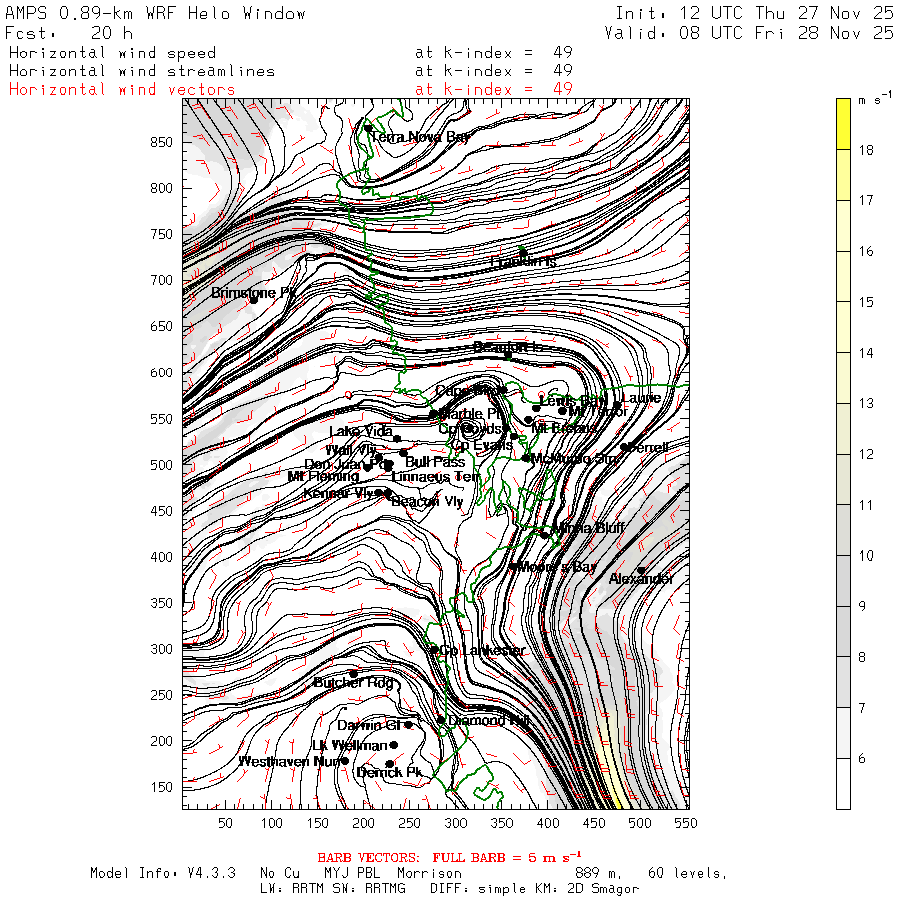
Task: Click the 'Butcher Rdg' map label
Action: pos(354,682)
